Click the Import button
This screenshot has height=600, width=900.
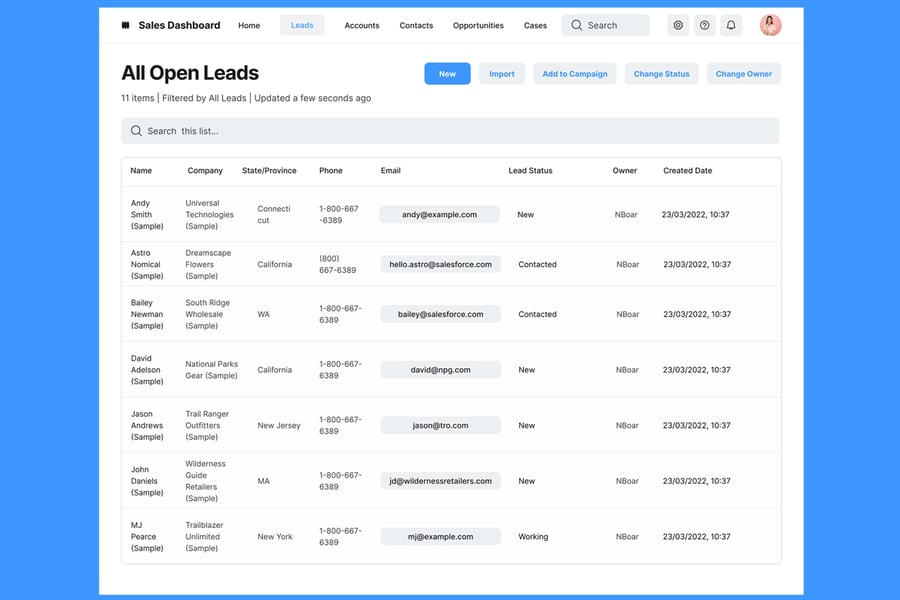502,74
